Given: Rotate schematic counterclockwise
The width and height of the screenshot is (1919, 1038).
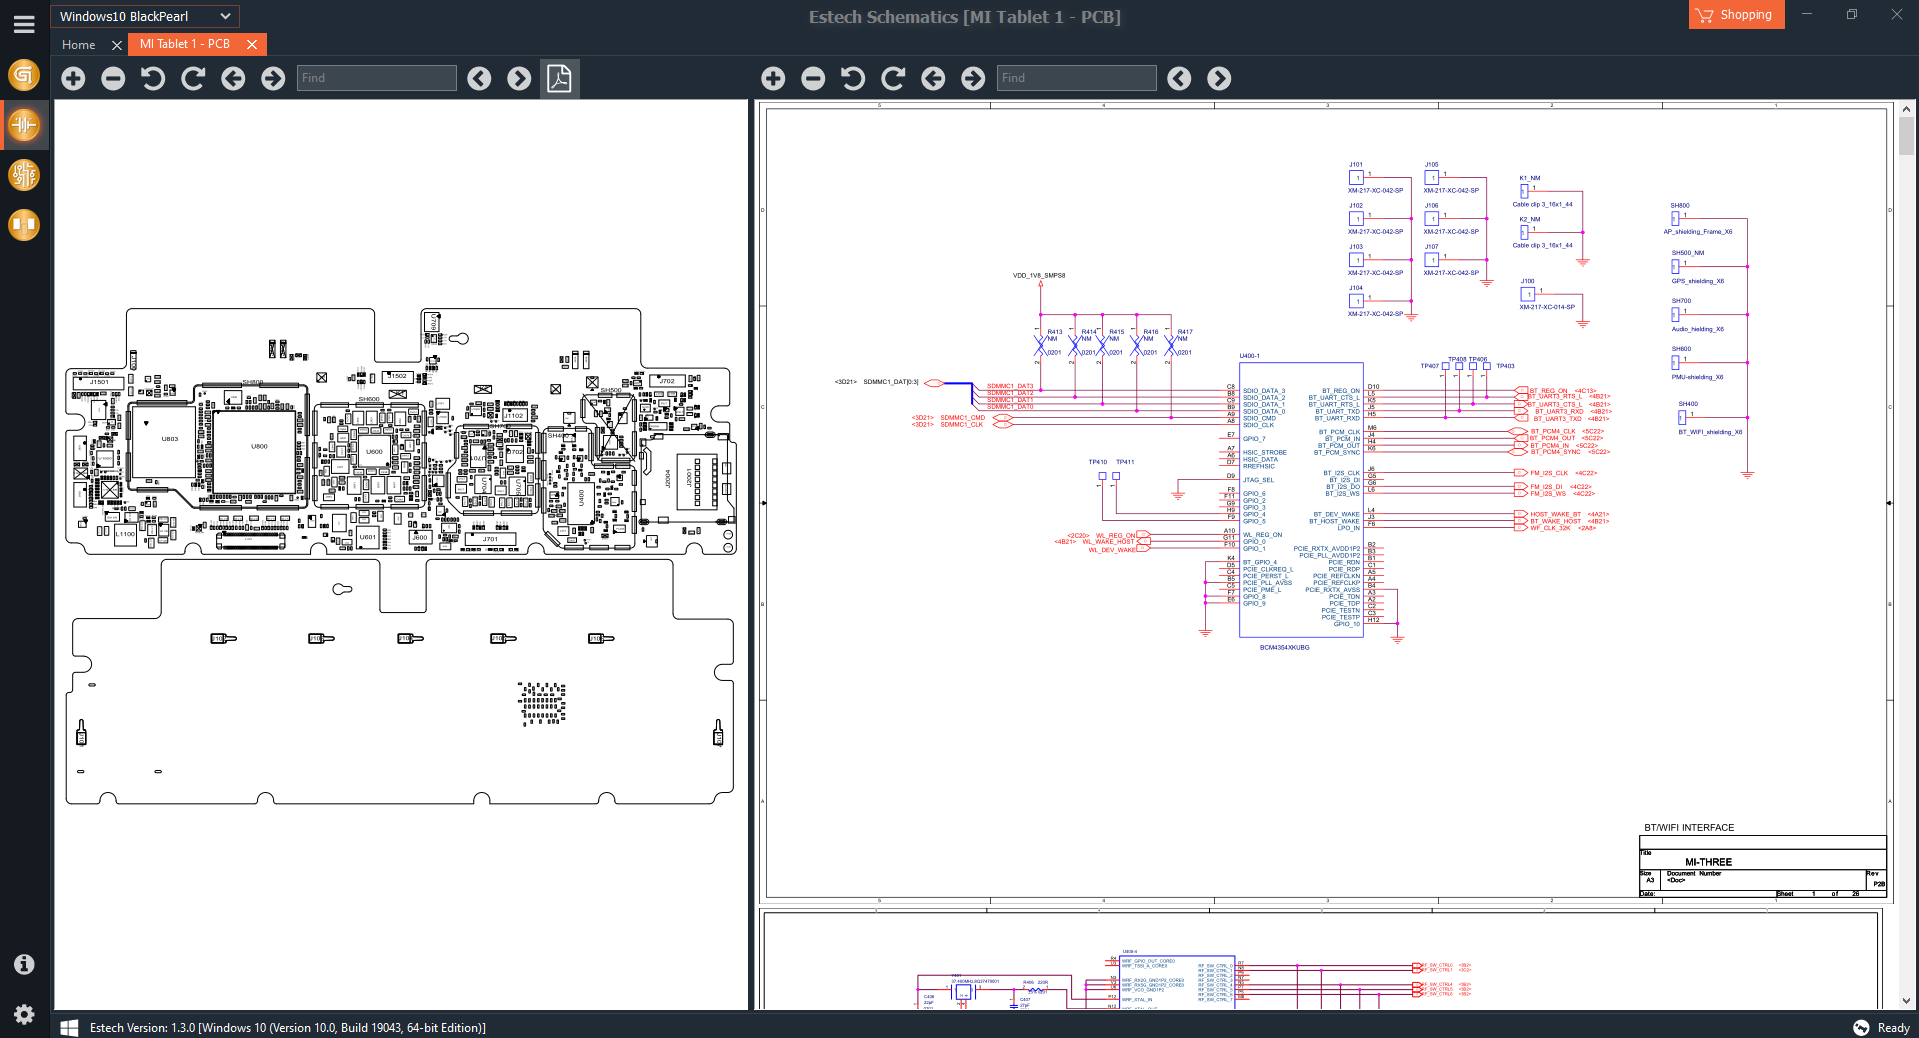Looking at the screenshot, I should point(853,78).
